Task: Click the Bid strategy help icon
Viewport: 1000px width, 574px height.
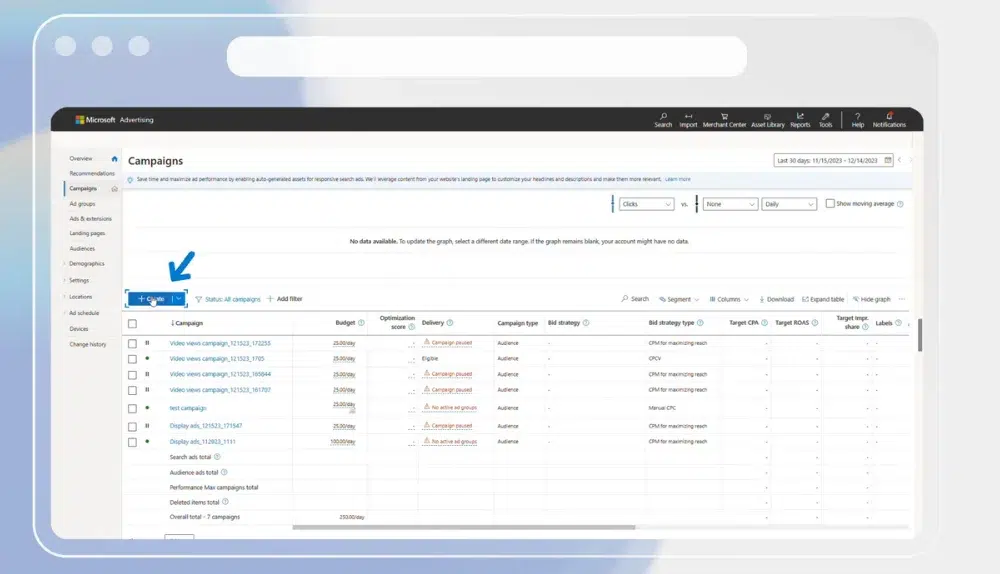Action: pos(586,323)
